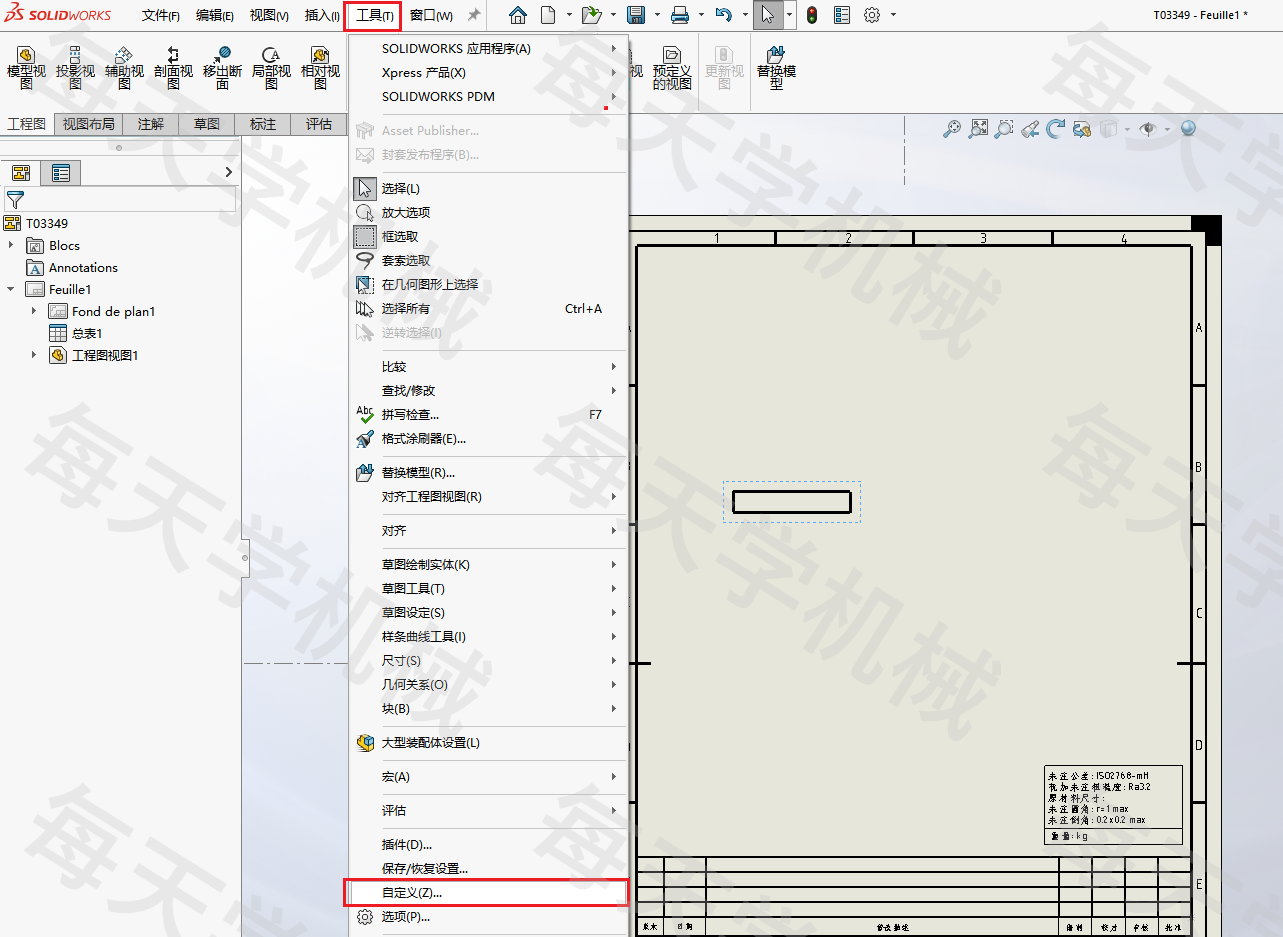Choose 大型装配体设置(L) menu item
Image resolution: width=1283 pixels, height=937 pixels.
[x=487, y=742]
